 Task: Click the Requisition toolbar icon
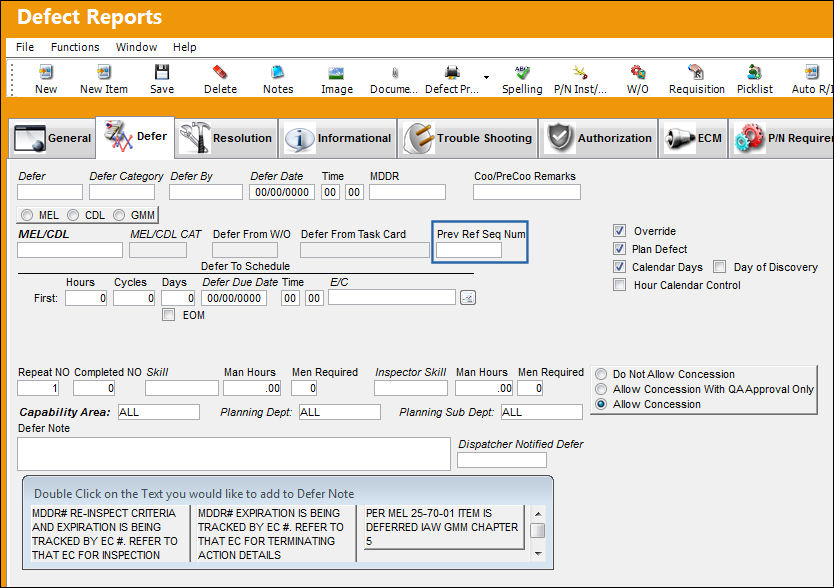coord(696,72)
